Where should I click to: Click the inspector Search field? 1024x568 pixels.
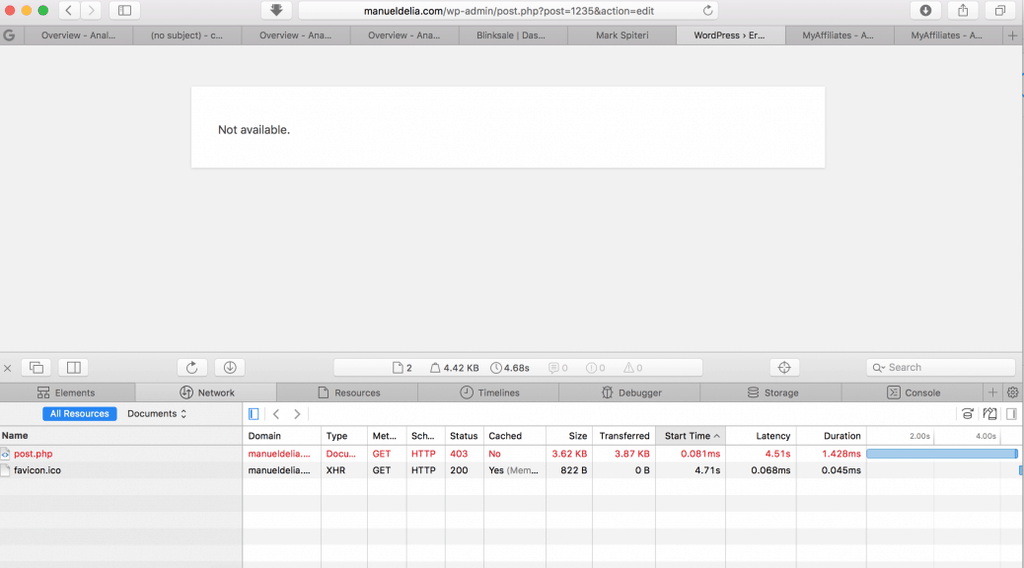[x=941, y=367]
